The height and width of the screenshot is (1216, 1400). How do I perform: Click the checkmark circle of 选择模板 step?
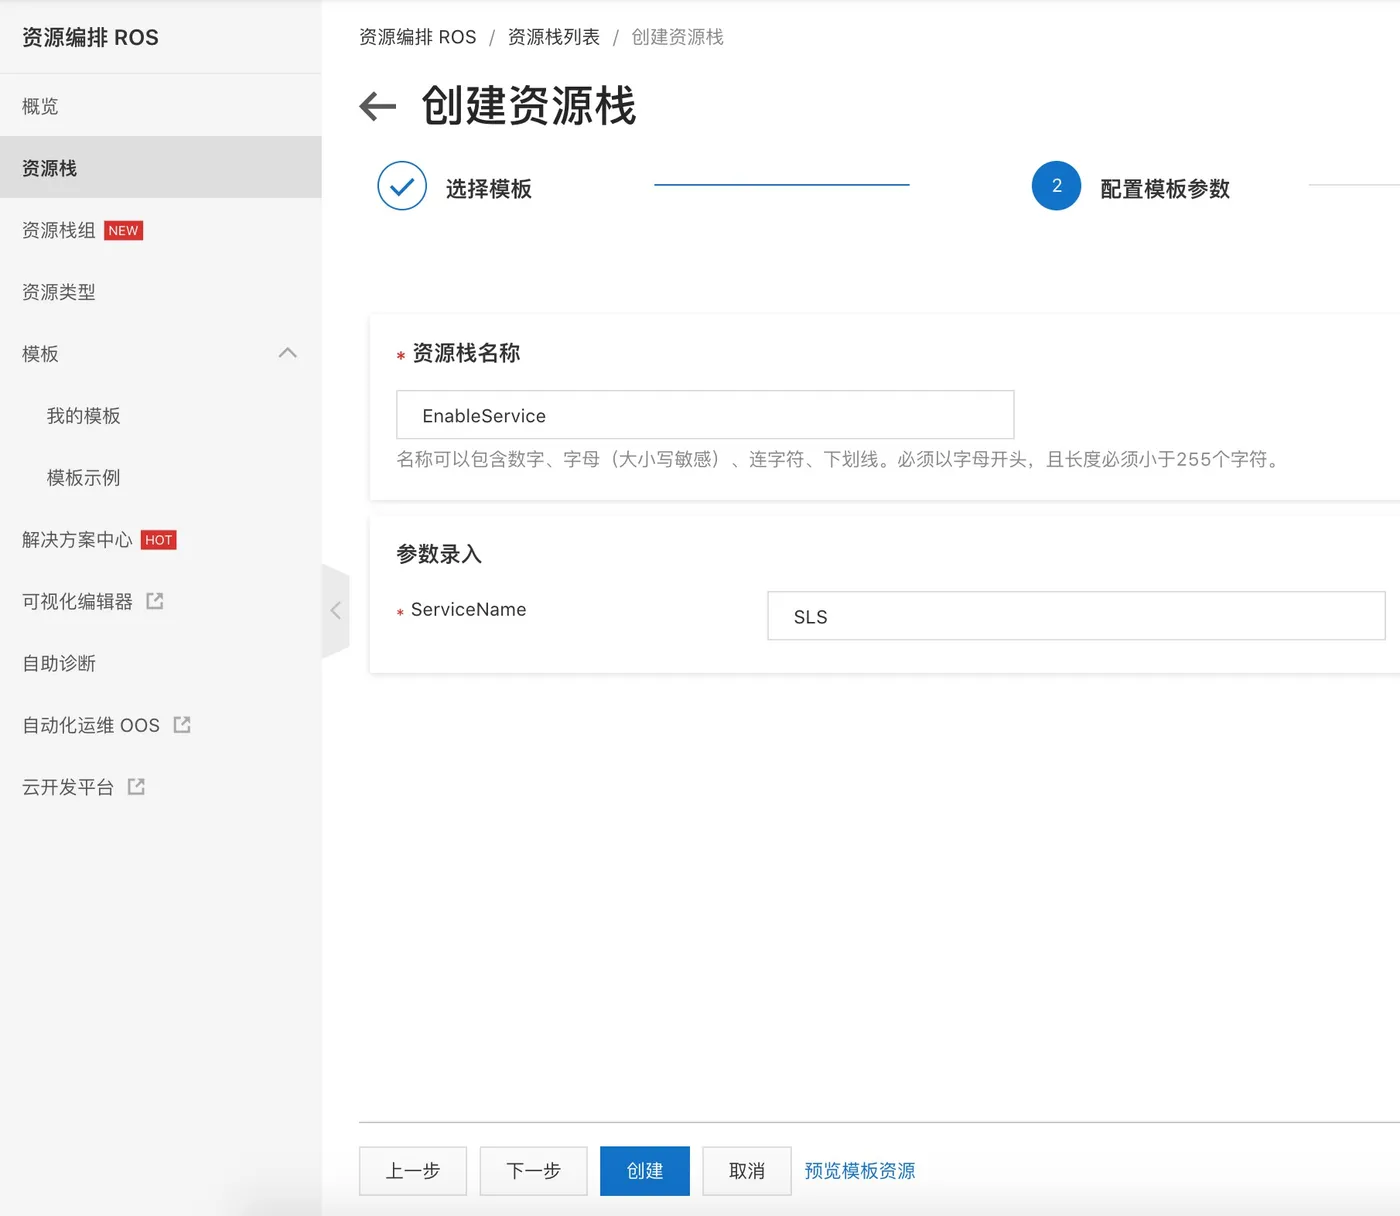402,186
